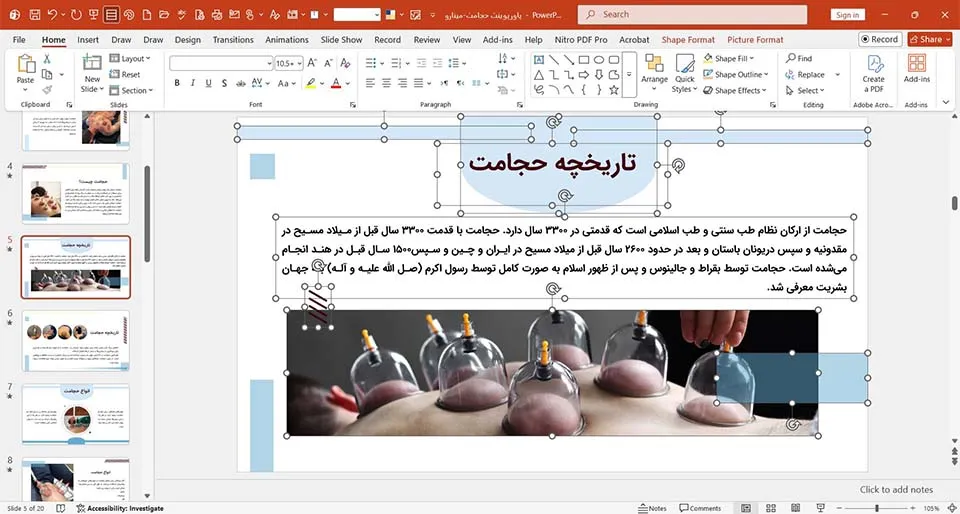Open Shape Outline dropdown
The height and width of the screenshot is (514, 960).
(x=735, y=75)
